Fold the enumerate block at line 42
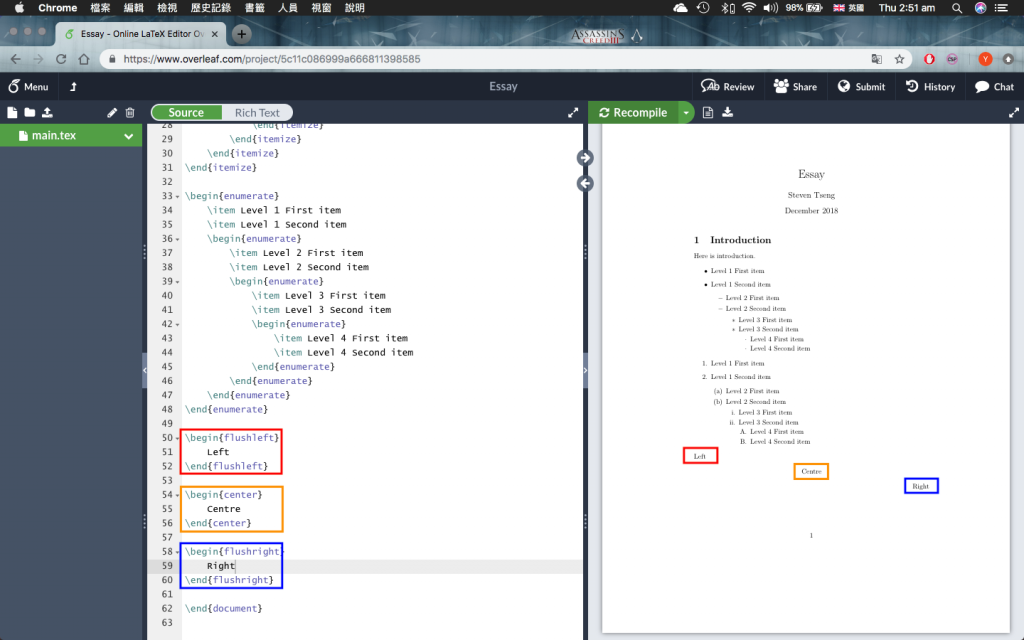The width and height of the screenshot is (1024, 640). click(178, 325)
